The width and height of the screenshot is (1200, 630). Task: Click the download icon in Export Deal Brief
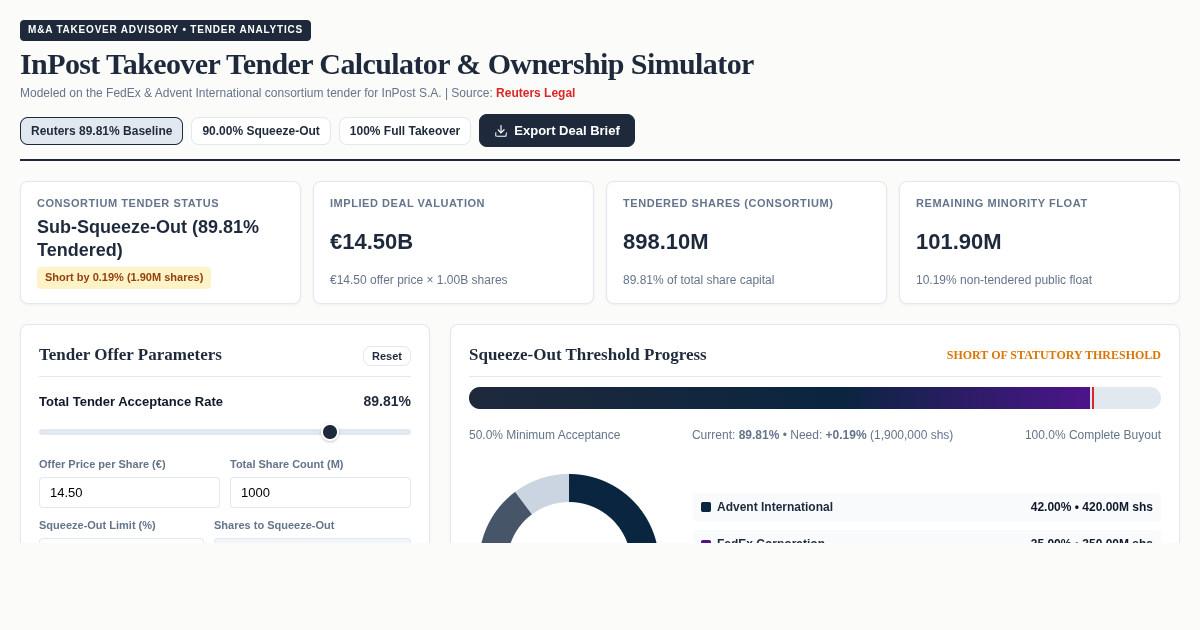point(501,131)
